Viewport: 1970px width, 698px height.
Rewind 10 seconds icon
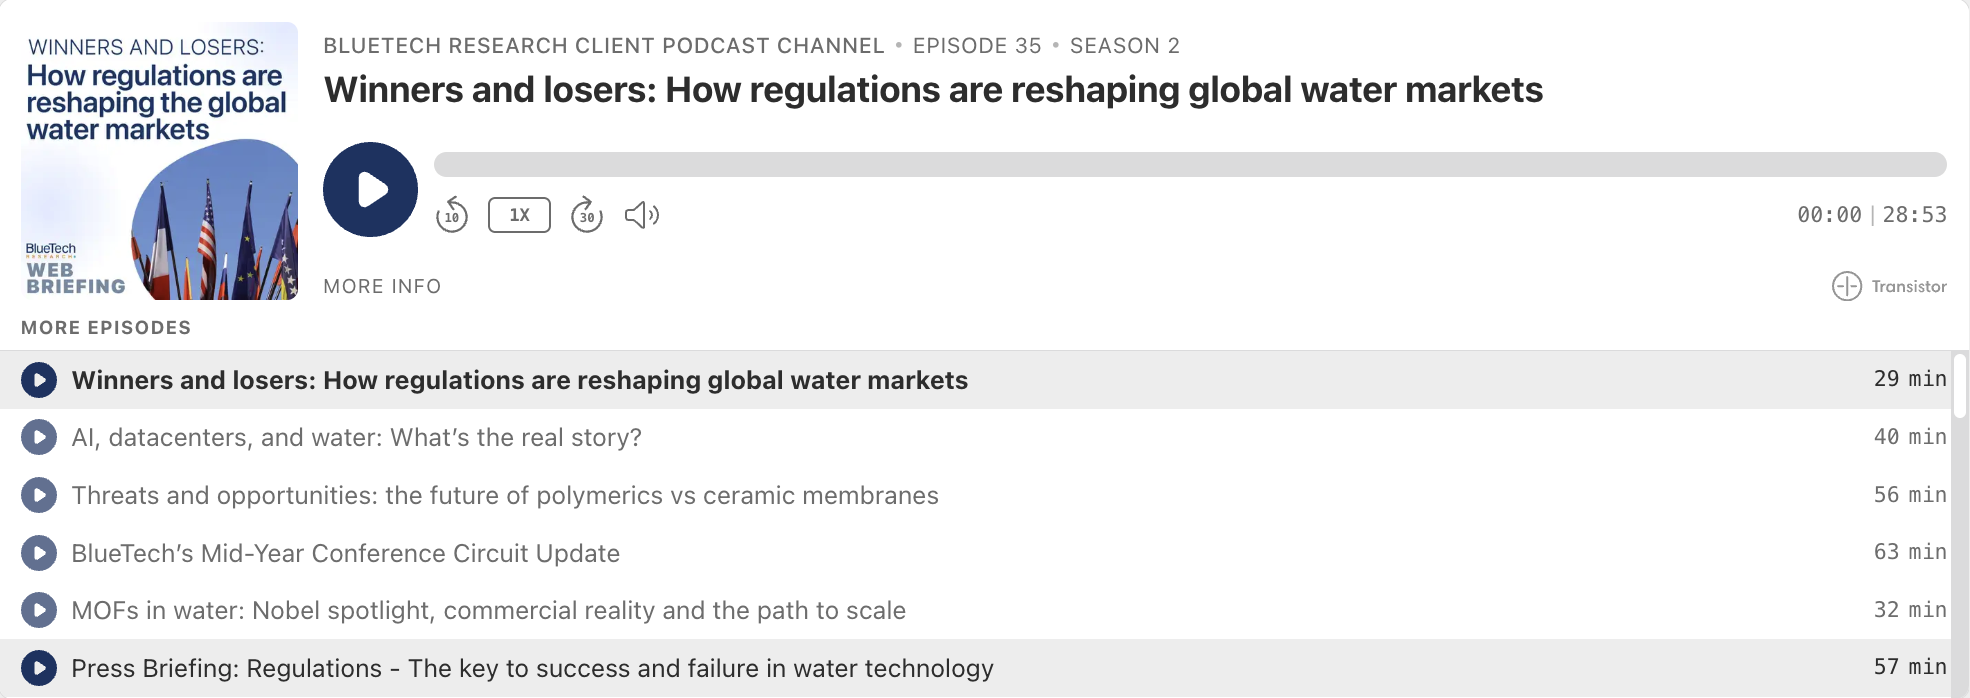[x=452, y=214]
